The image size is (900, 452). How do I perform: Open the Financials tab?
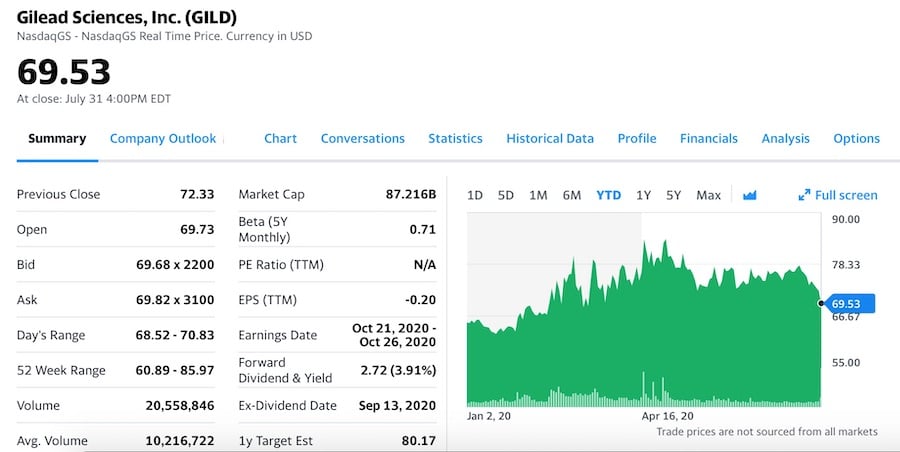click(708, 138)
